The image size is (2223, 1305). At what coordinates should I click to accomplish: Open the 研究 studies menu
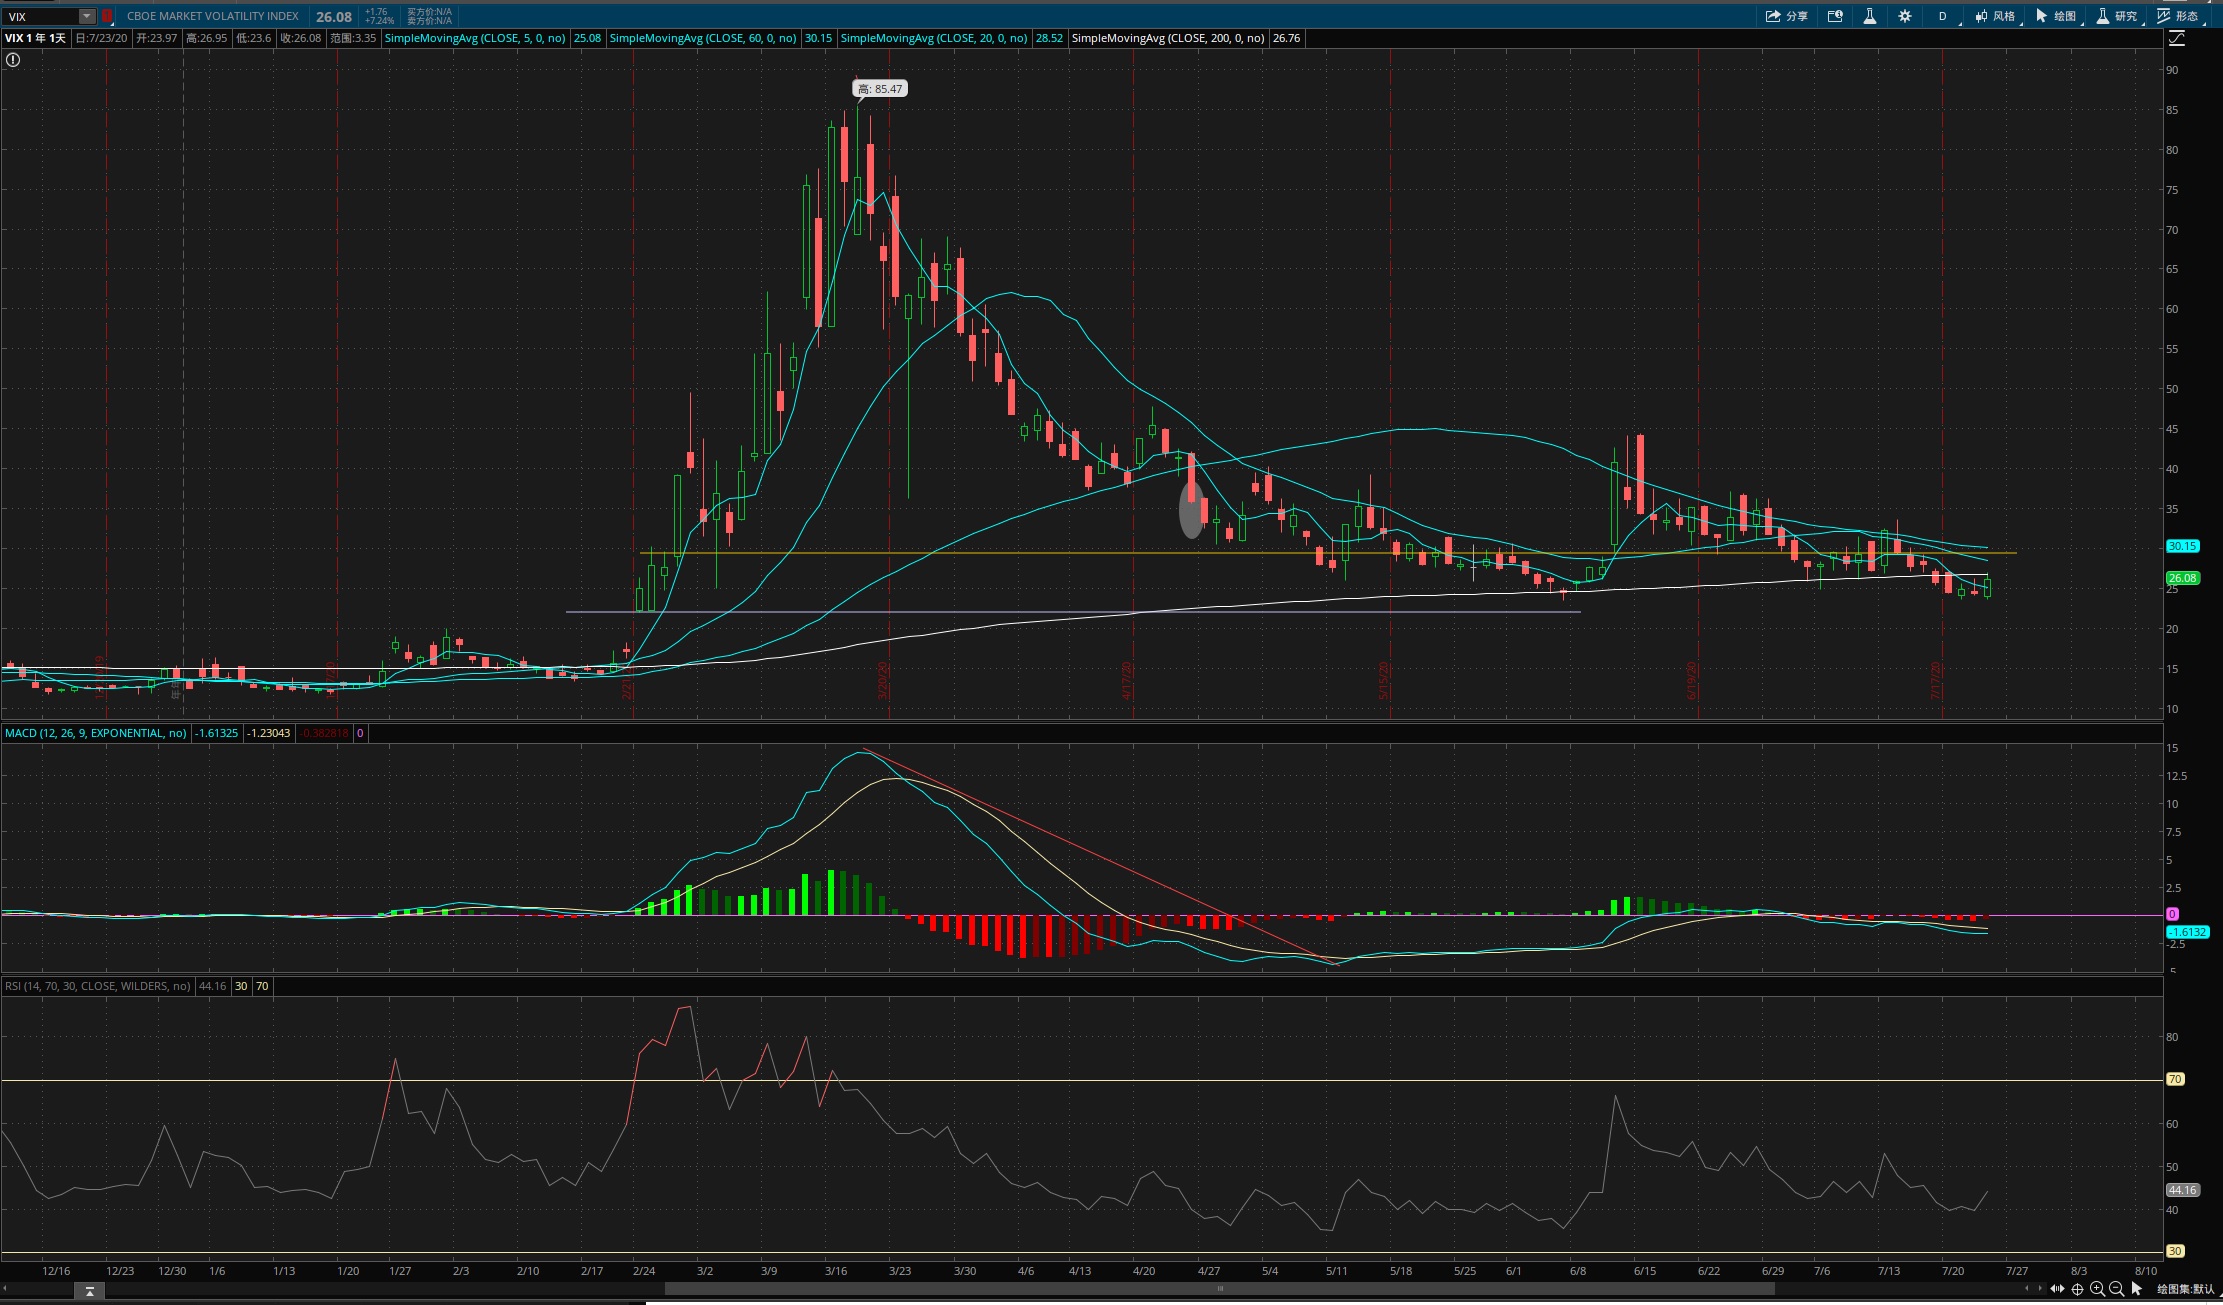(x=2117, y=16)
